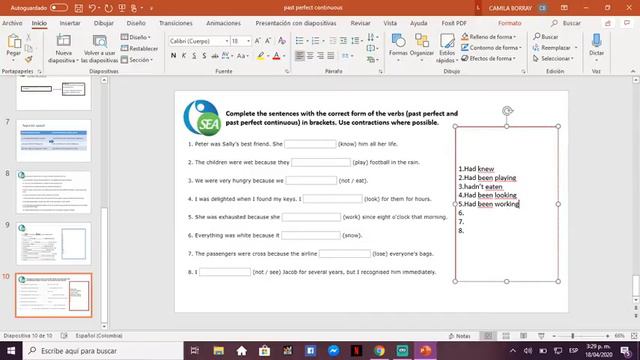Toggle text shadow S formatting
640x360 pixels.
[x=204, y=56]
